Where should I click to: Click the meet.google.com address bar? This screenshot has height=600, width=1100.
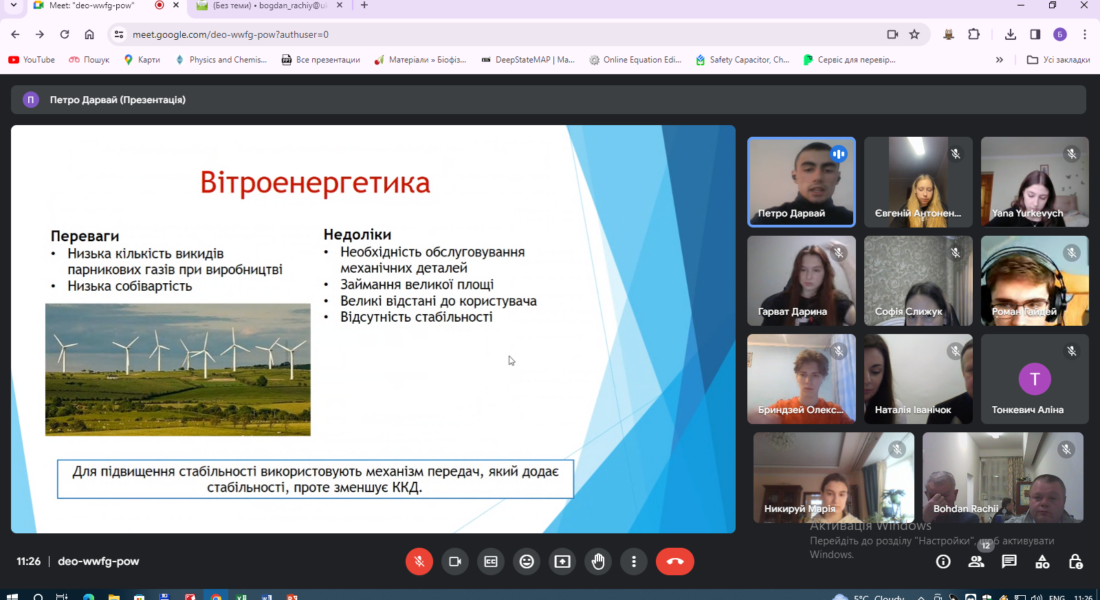pos(500,34)
